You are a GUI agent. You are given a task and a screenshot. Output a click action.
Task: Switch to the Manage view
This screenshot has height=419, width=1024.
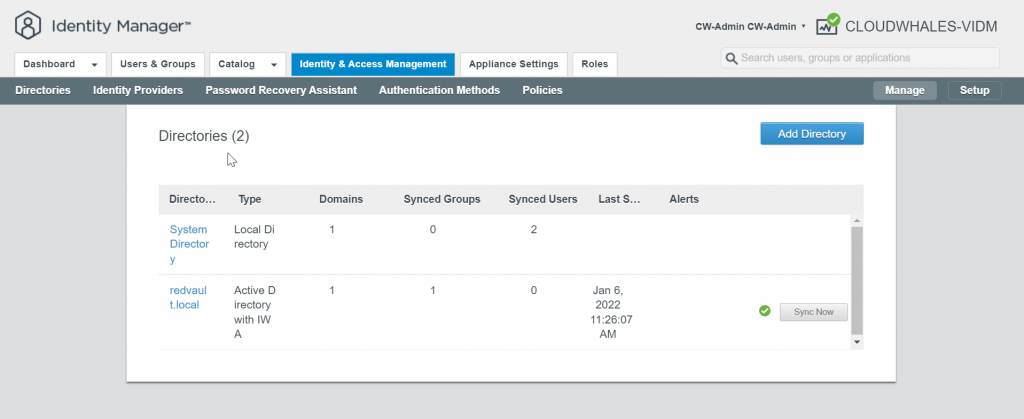click(904, 91)
